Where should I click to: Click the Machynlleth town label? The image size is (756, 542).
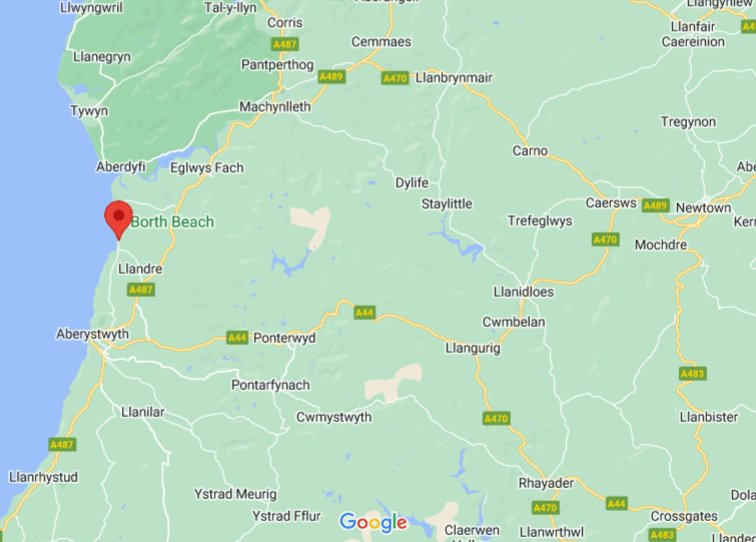[275, 107]
